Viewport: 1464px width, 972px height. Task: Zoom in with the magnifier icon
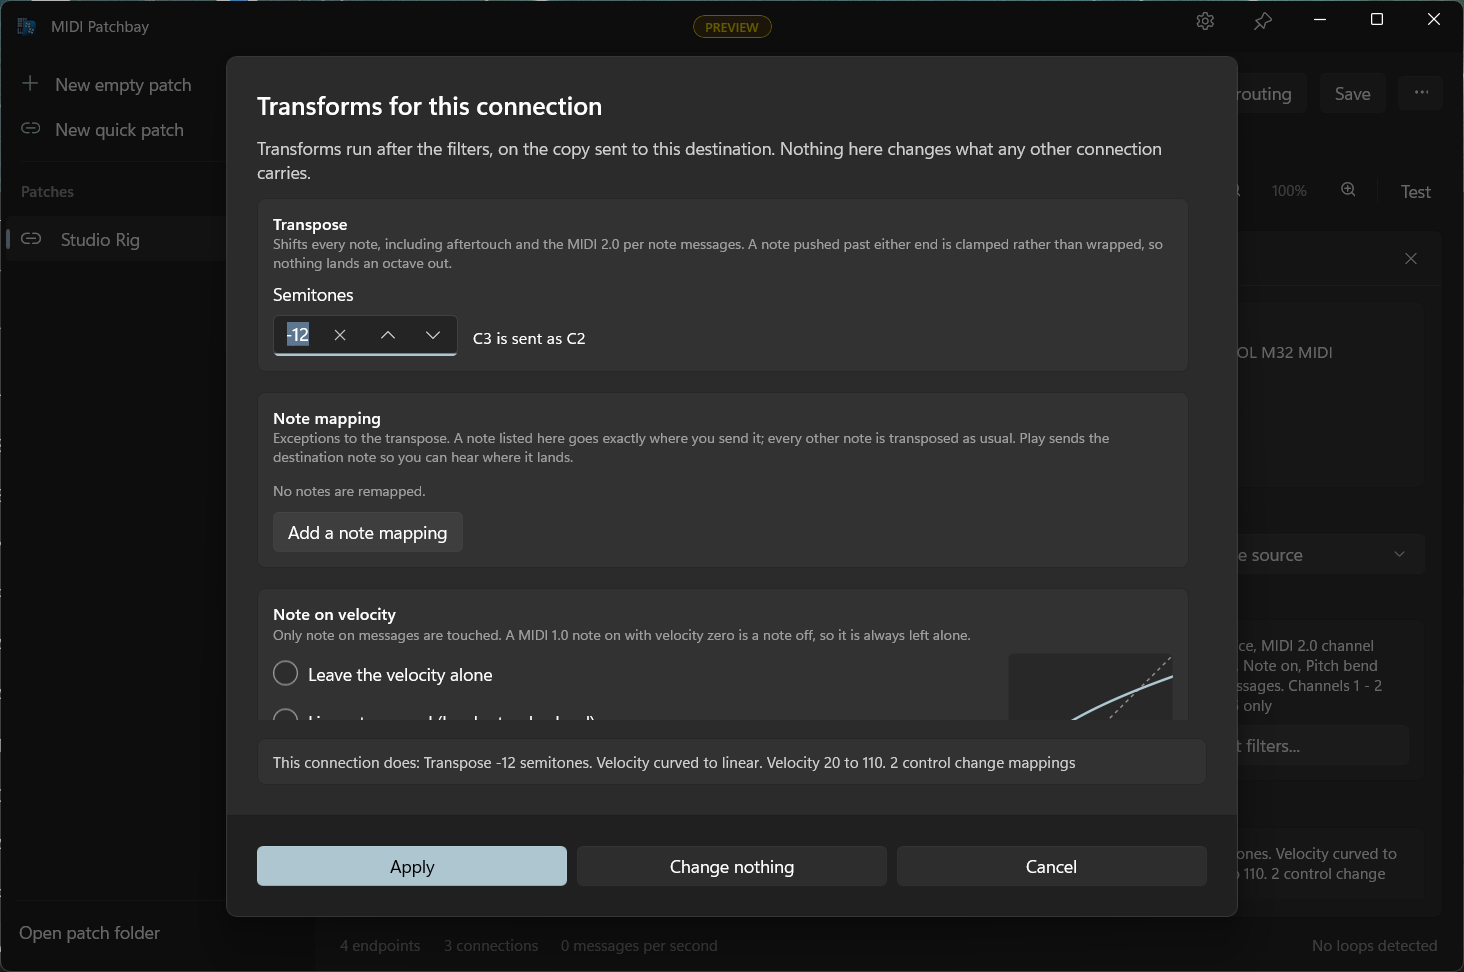tap(1348, 190)
